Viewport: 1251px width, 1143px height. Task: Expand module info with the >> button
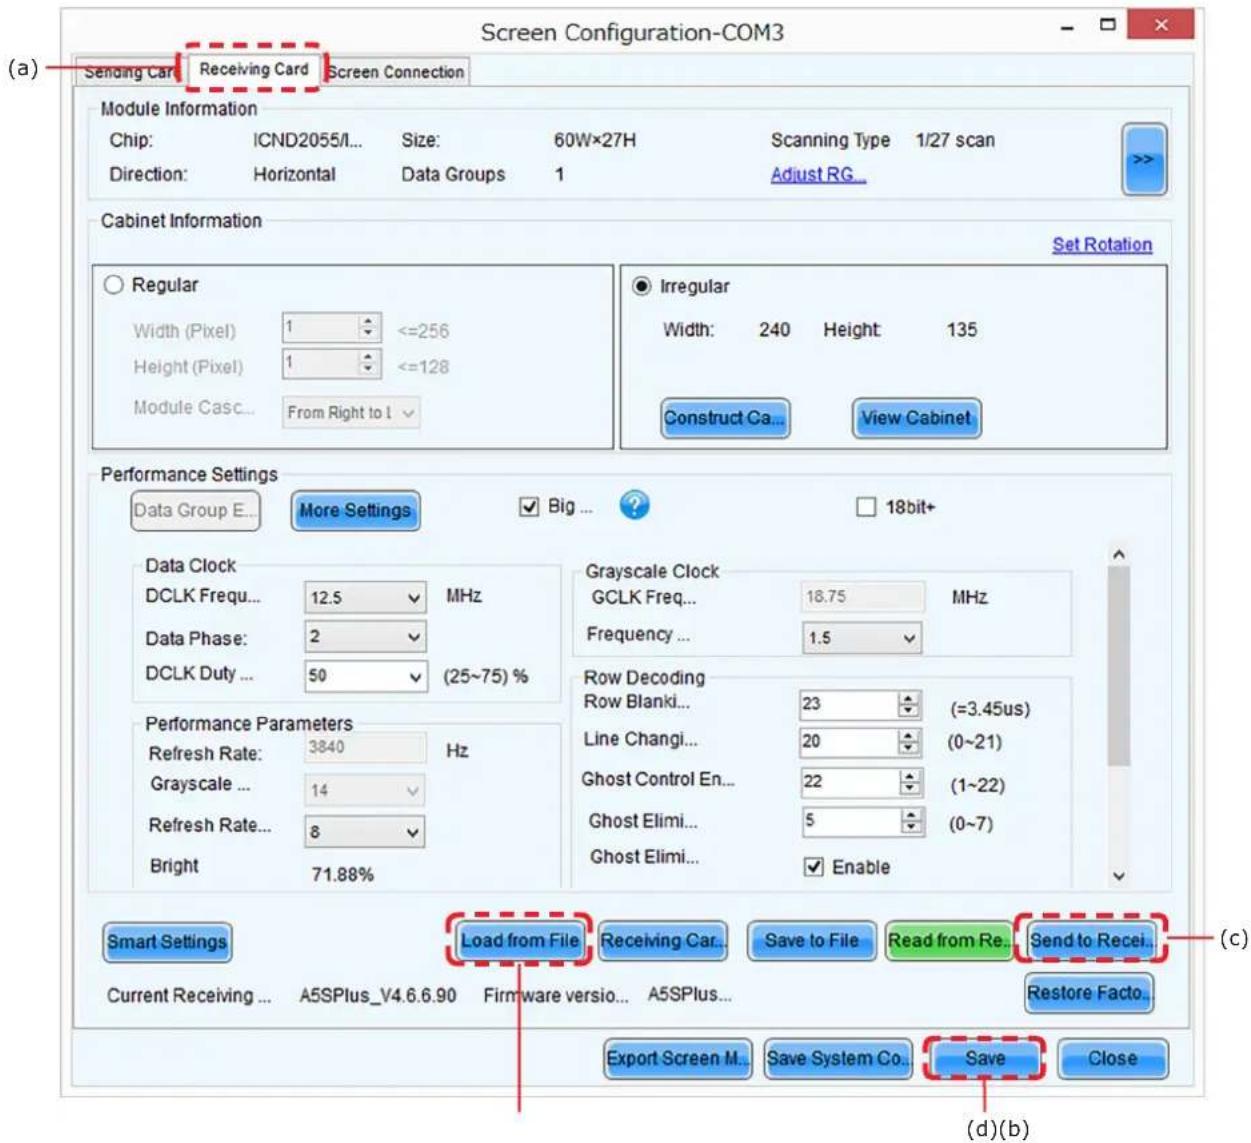[1143, 160]
